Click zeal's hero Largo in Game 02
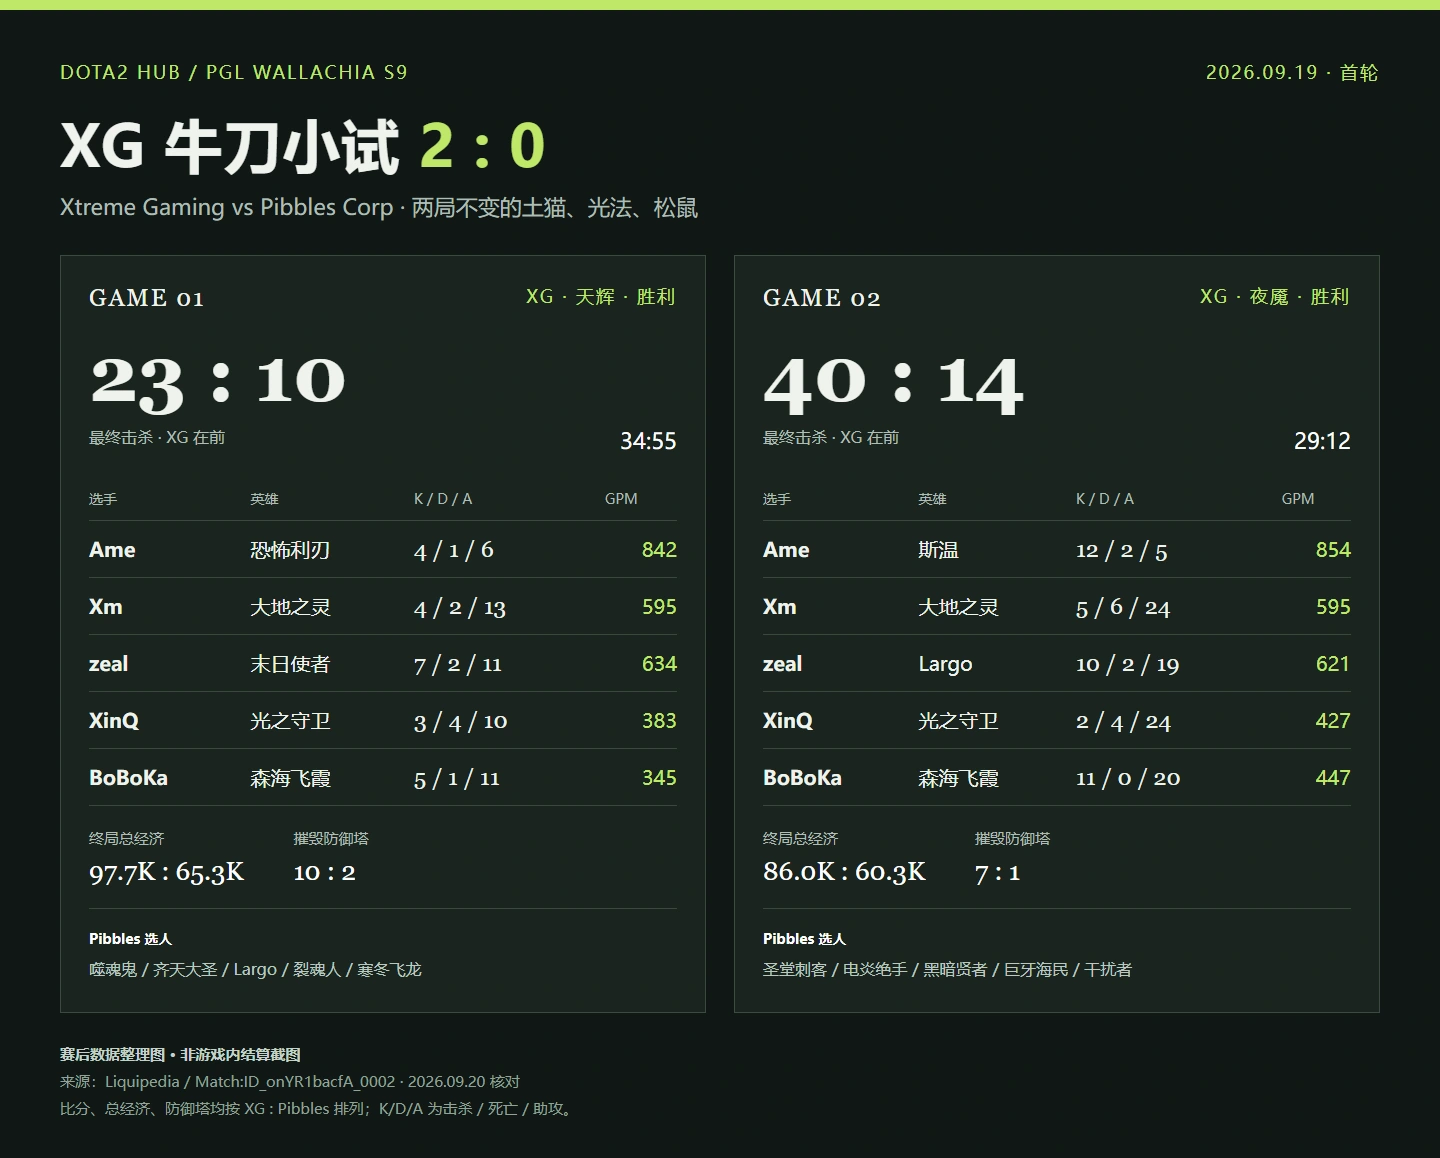Viewport: 1440px width, 1158px height. (x=945, y=664)
